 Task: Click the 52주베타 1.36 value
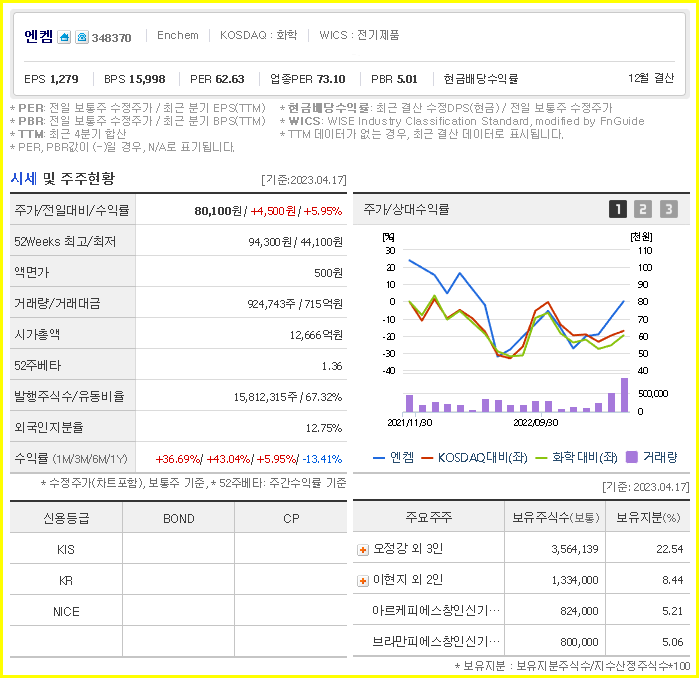pos(332,366)
